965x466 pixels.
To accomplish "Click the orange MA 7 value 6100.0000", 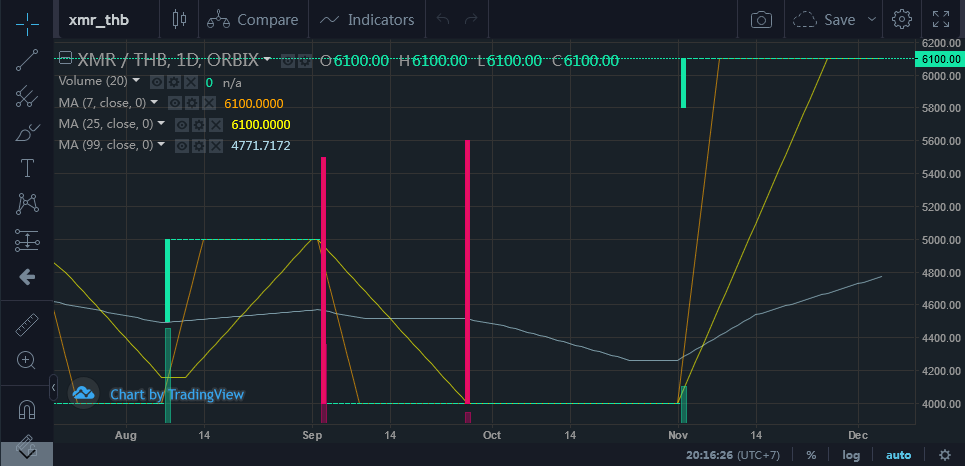I will click(x=254, y=103).
